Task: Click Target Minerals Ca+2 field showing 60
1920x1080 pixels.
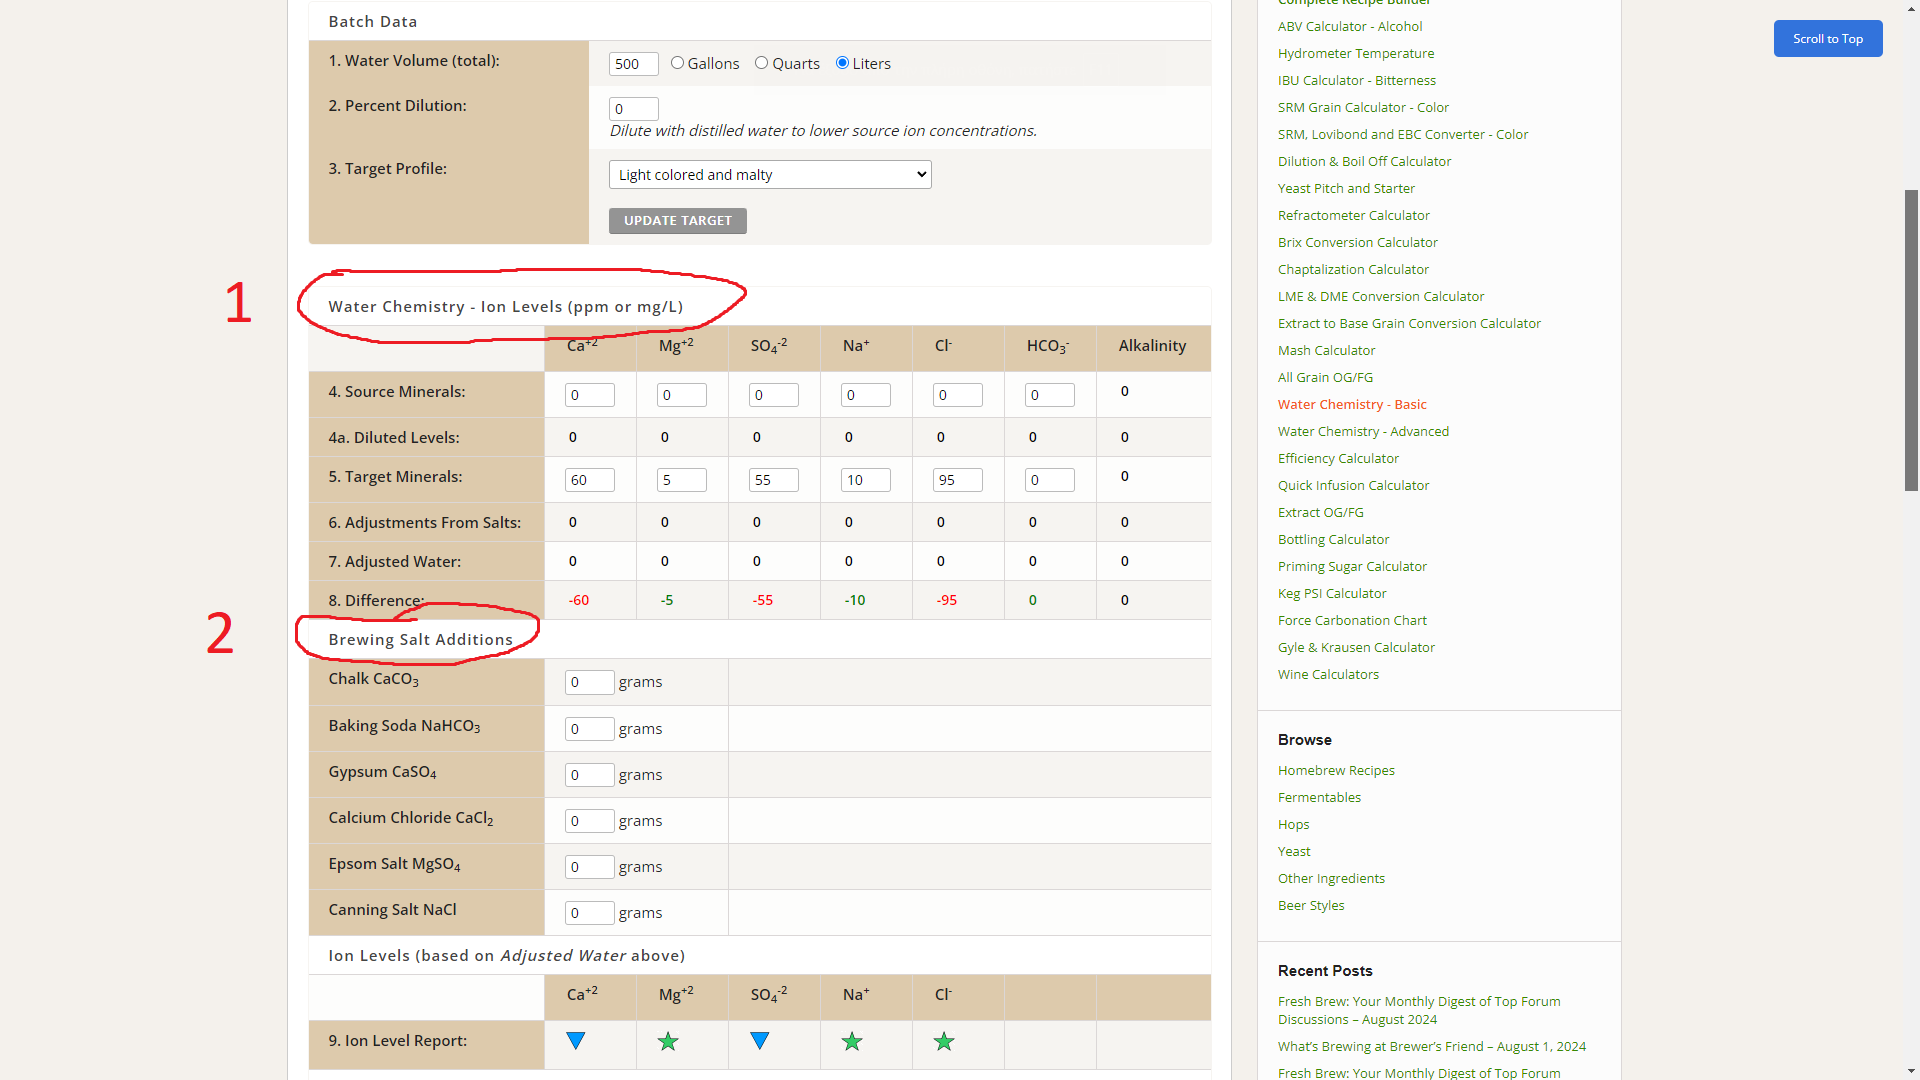Action: pos(589,480)
